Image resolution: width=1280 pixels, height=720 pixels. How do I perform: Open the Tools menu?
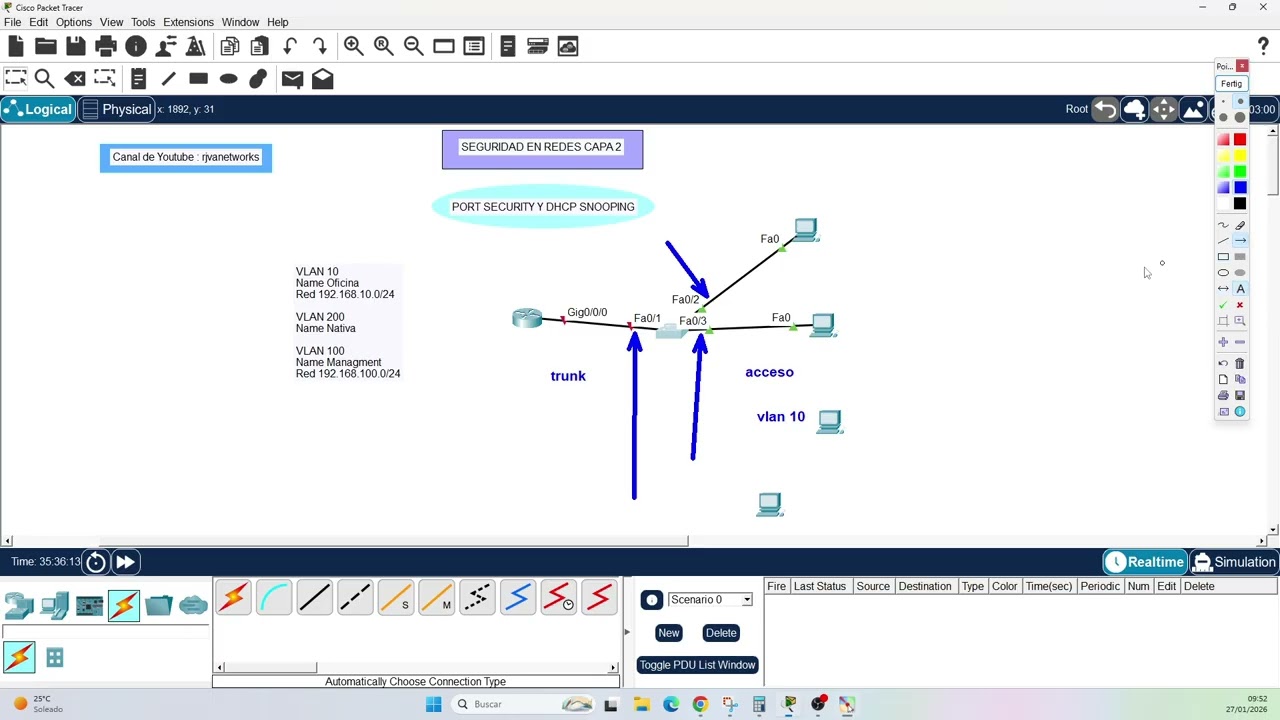coord(143,22)
